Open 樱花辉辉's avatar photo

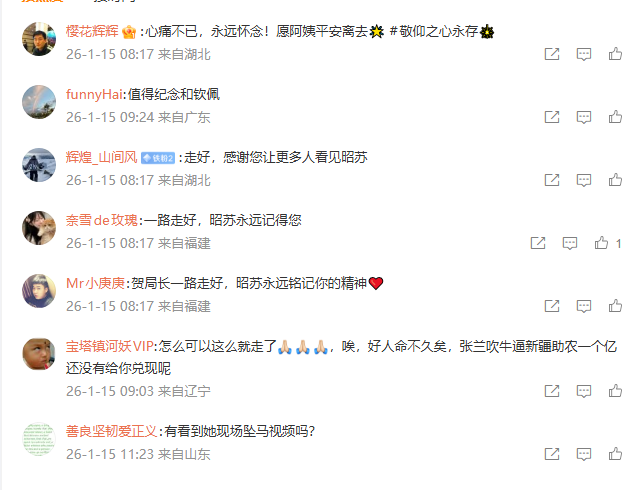[x=39, y=39]
